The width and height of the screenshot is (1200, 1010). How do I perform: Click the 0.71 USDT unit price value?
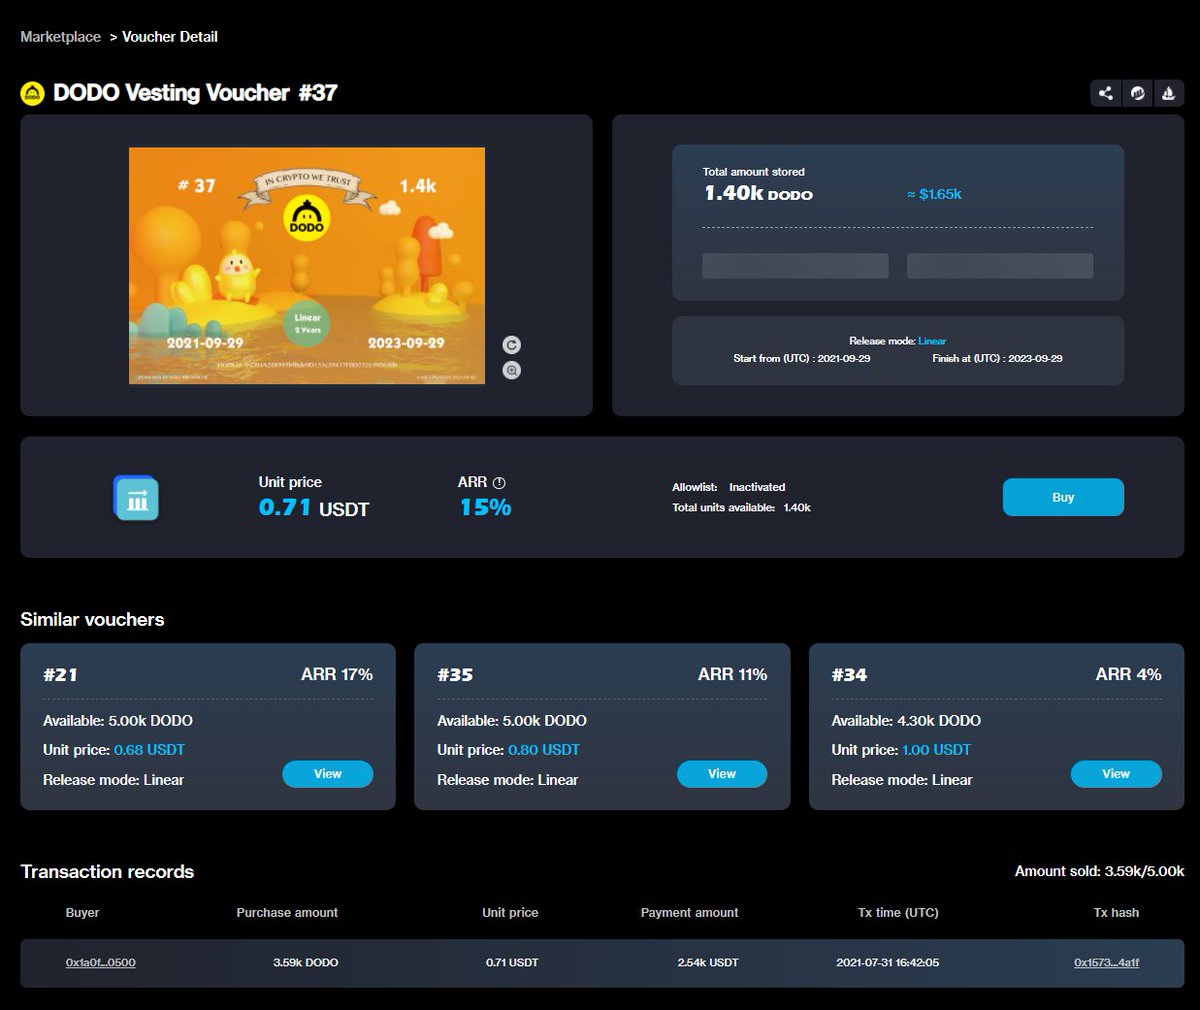click(x=314, y=508)
